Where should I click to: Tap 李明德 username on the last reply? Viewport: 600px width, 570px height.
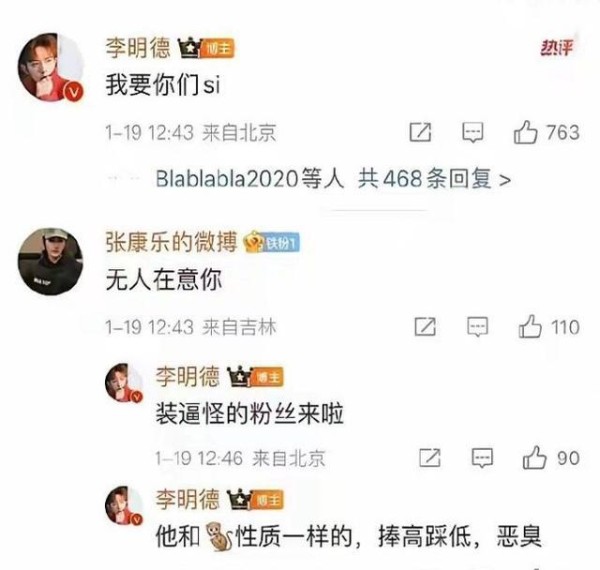point(188,499)
